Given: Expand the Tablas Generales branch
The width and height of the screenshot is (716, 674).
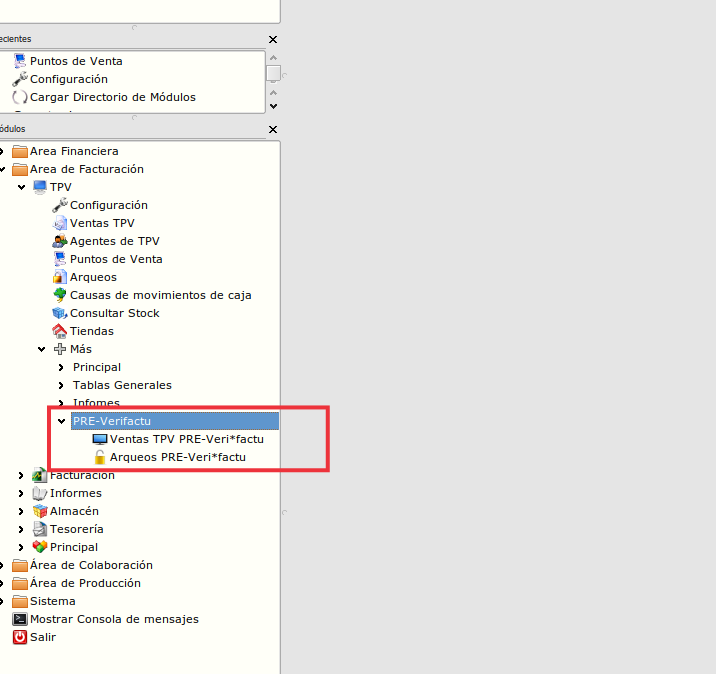Looking at the screenshot, I should click(x=62, y=385).
